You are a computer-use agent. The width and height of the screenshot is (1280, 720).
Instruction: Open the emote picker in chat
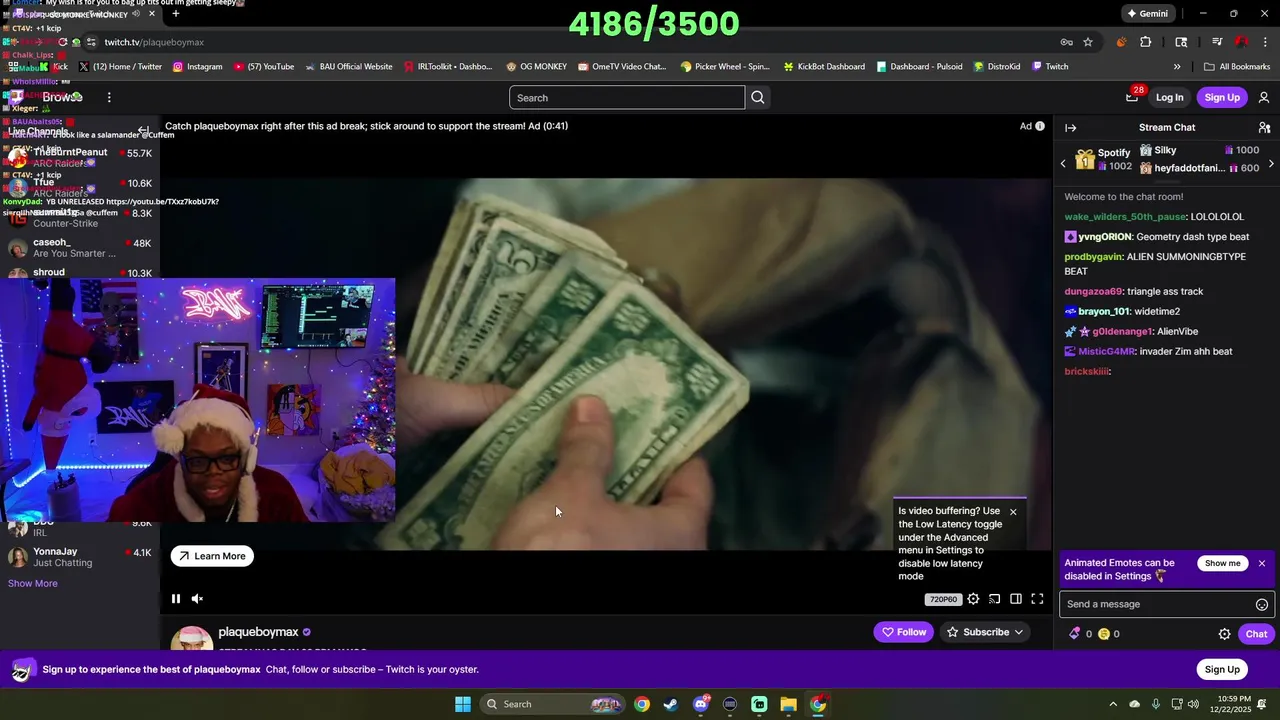point(1262,604)
